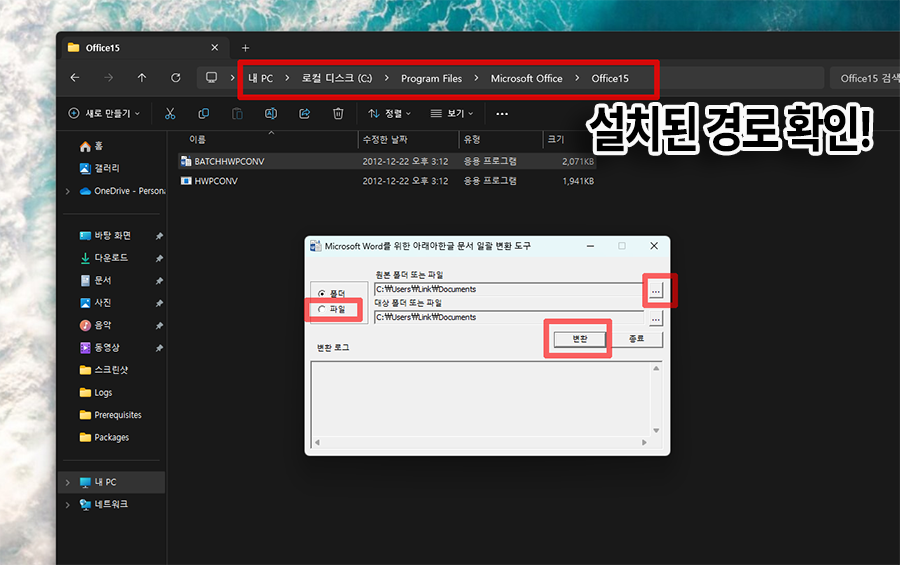Open Prerequisites folder in sidebar
The width and height of the screenshot is (900, 565).
(x=111, y=415)
